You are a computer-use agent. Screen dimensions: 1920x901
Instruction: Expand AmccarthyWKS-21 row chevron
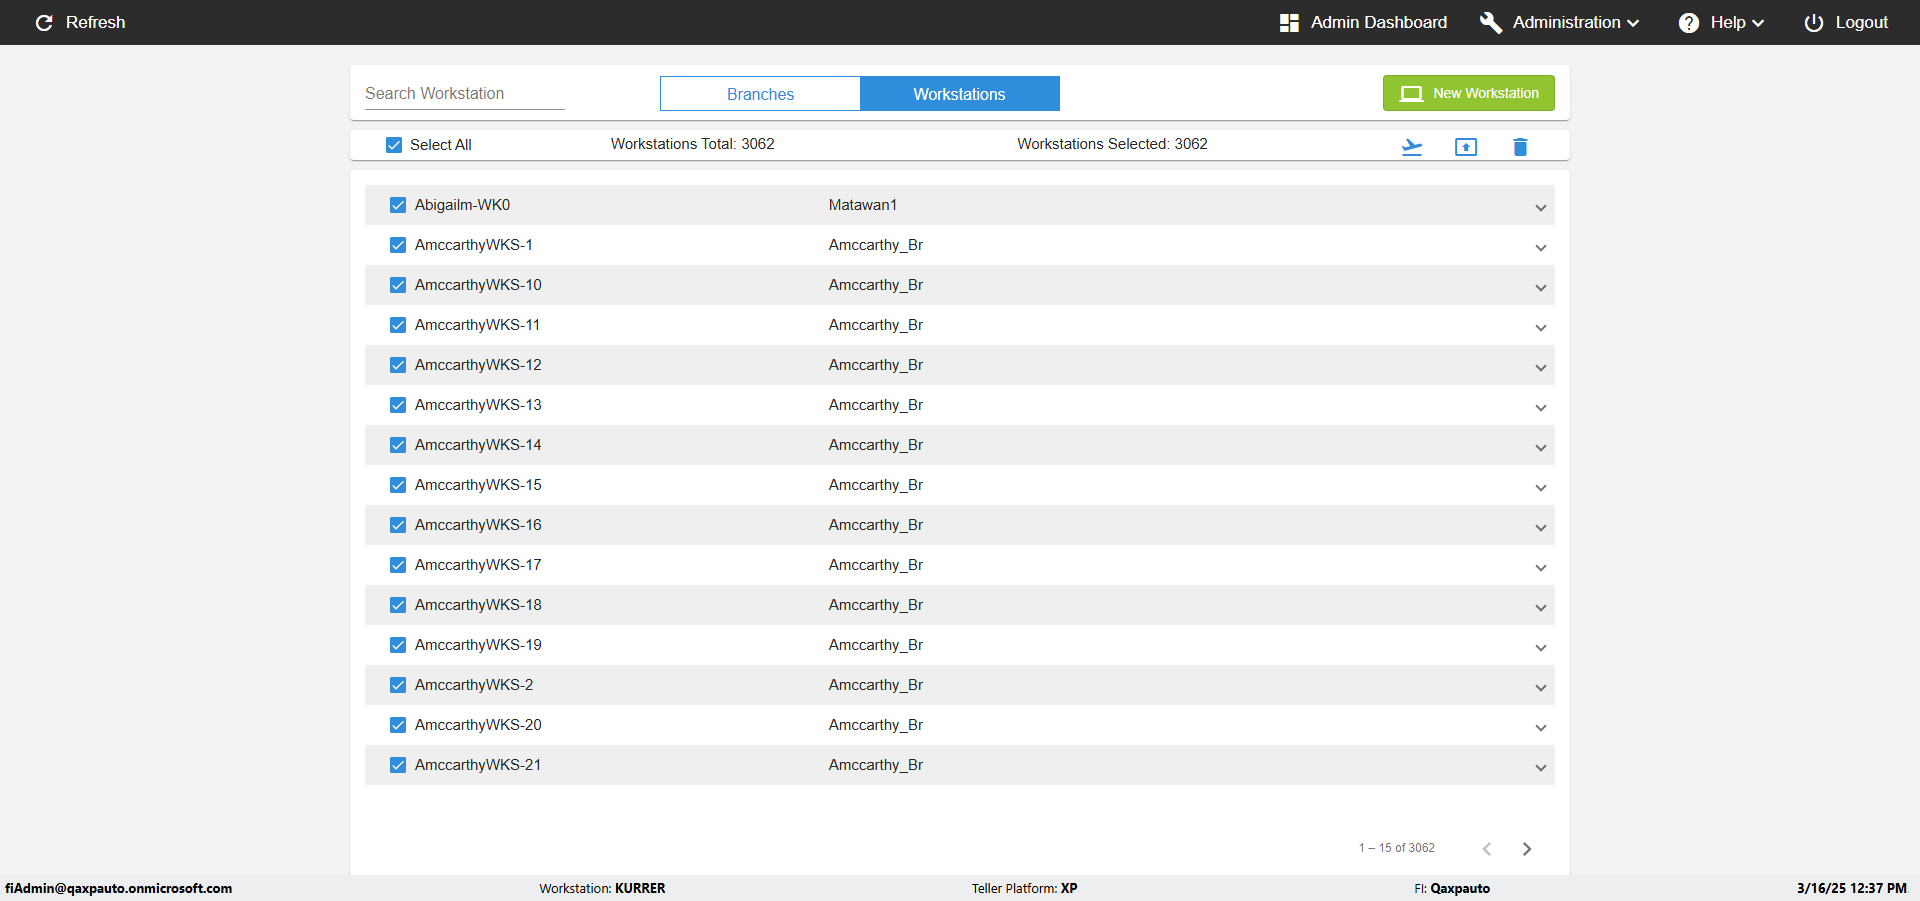pyautogui.click(x=1540, y=767)
